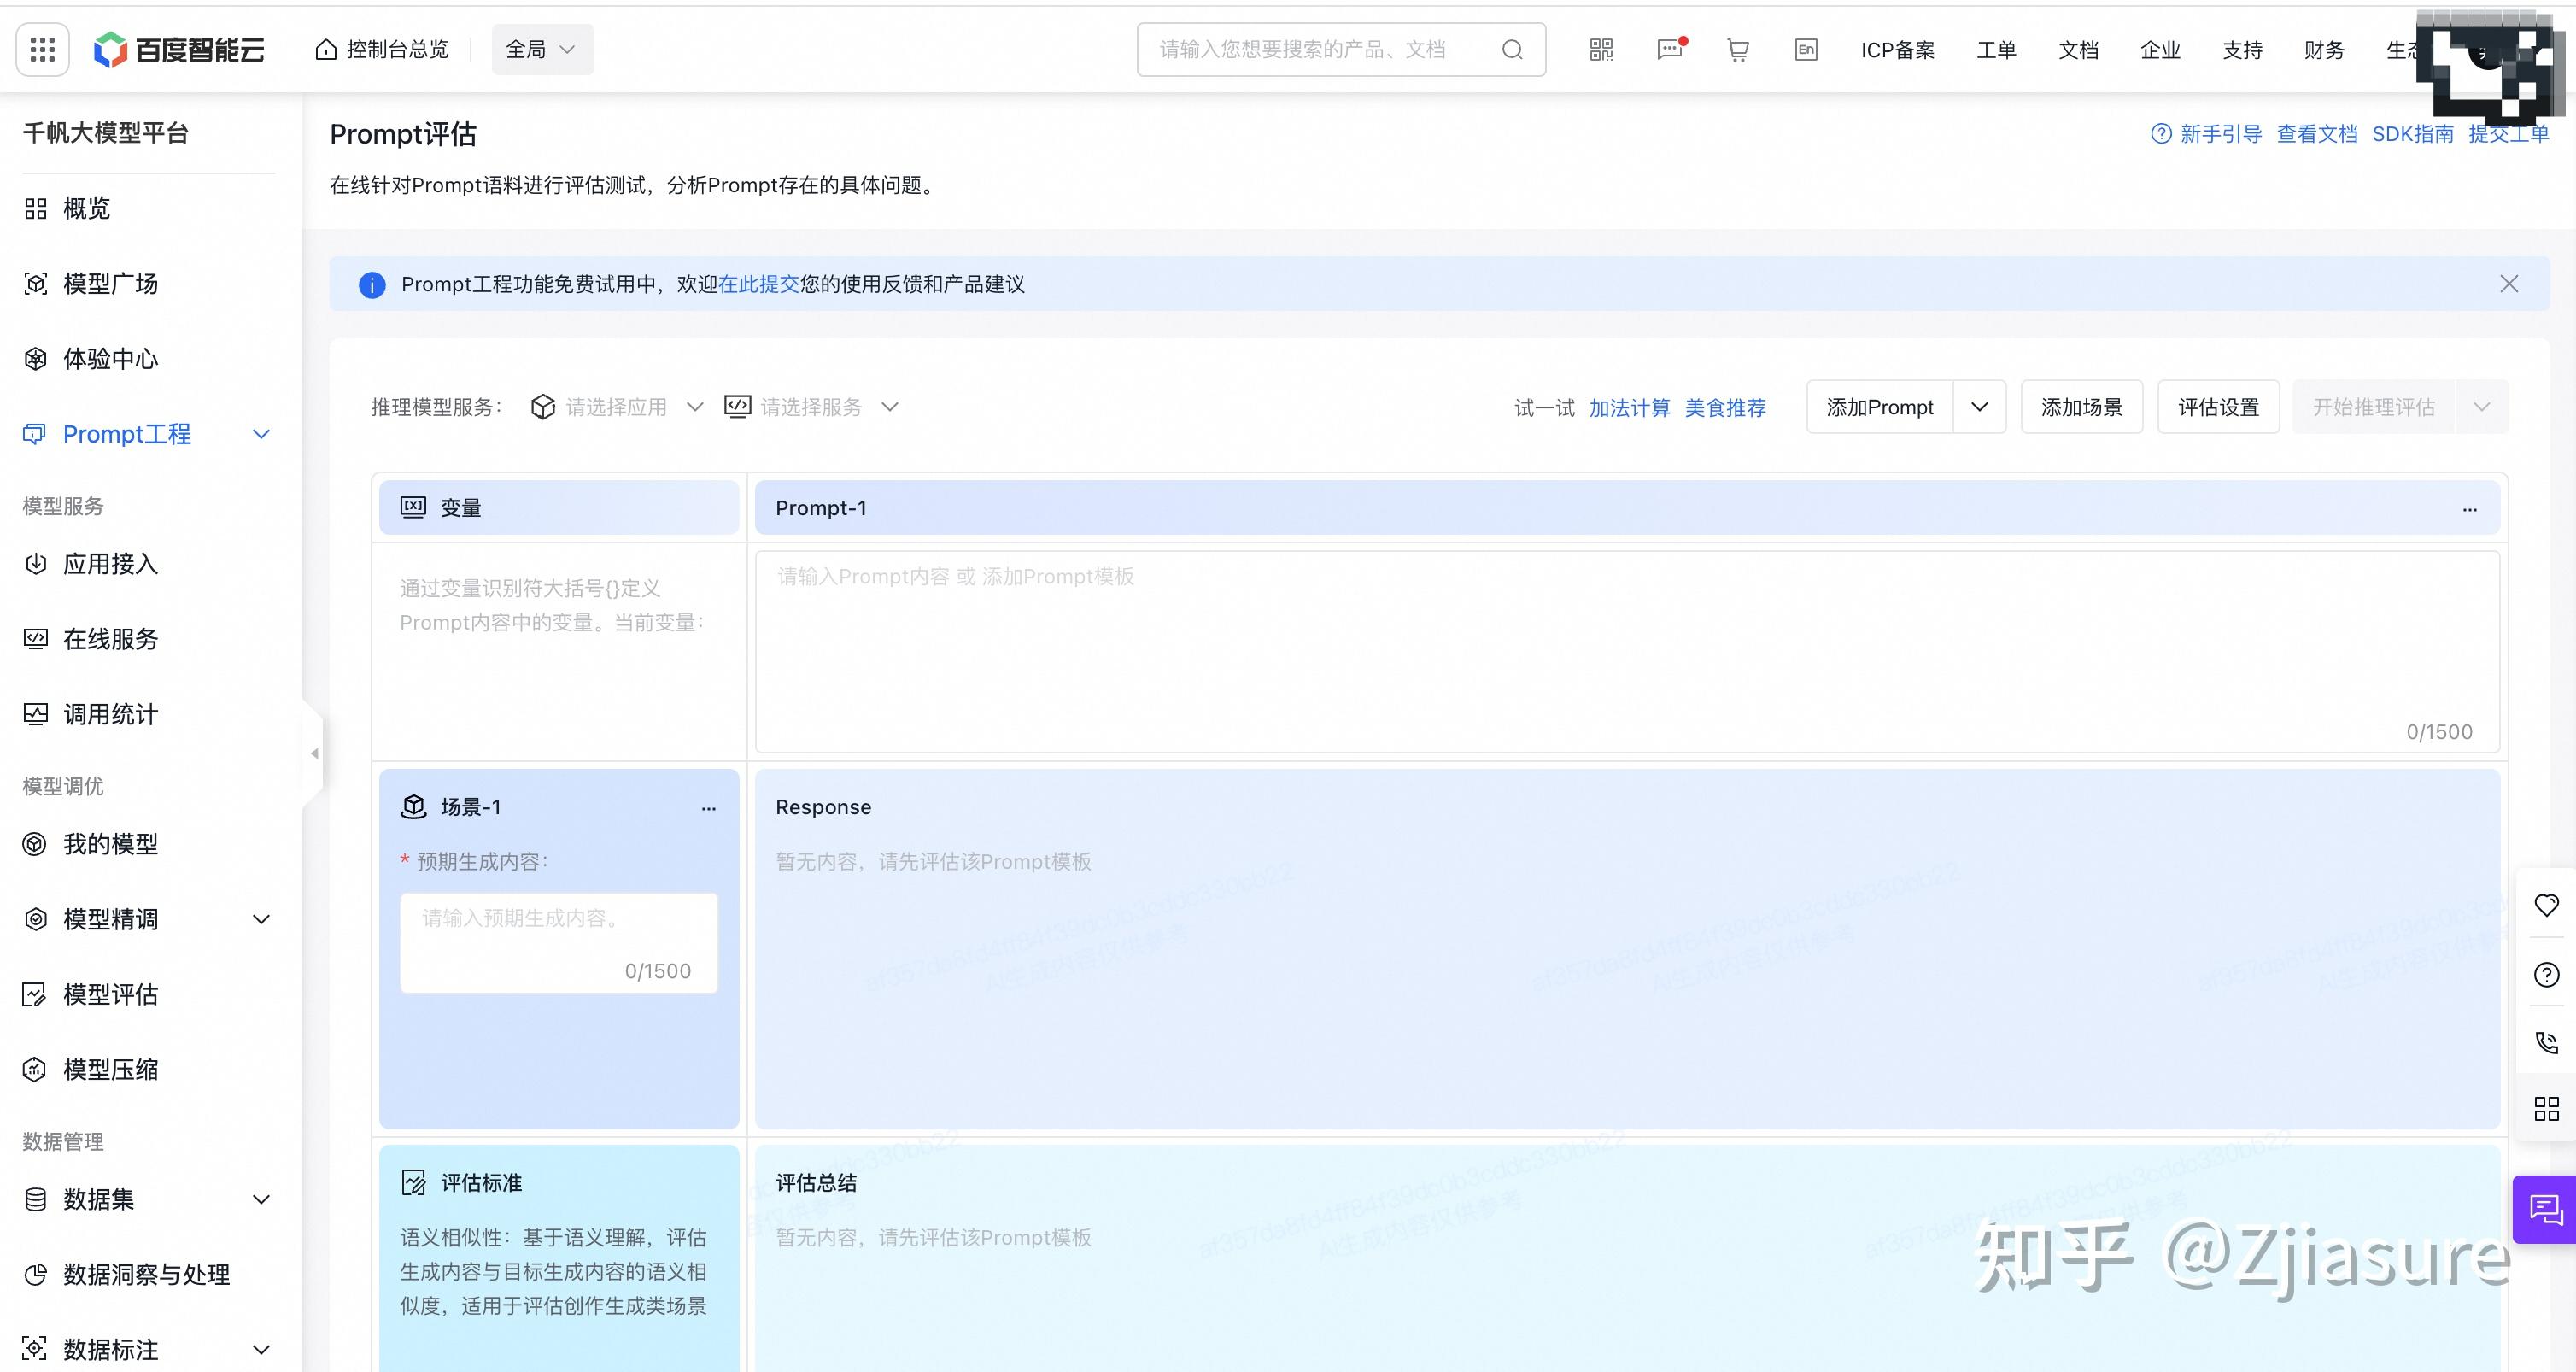Open the purple feedback chat button
The width and height of the screenshot is (2576, 1372).
click(2546, 1209)
